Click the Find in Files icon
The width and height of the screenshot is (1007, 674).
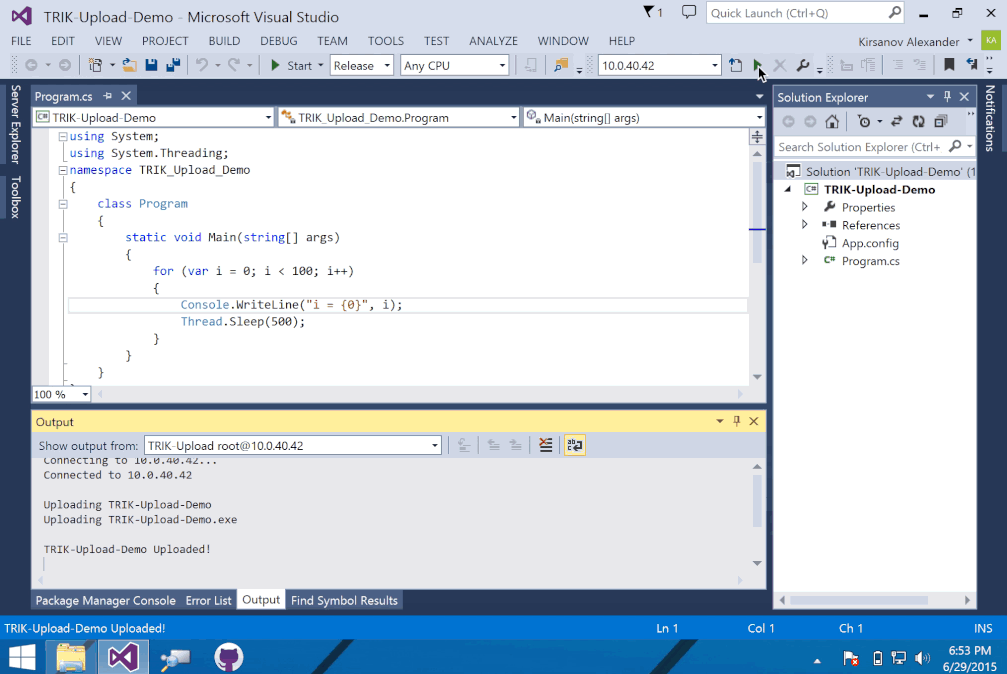point(561,65)
